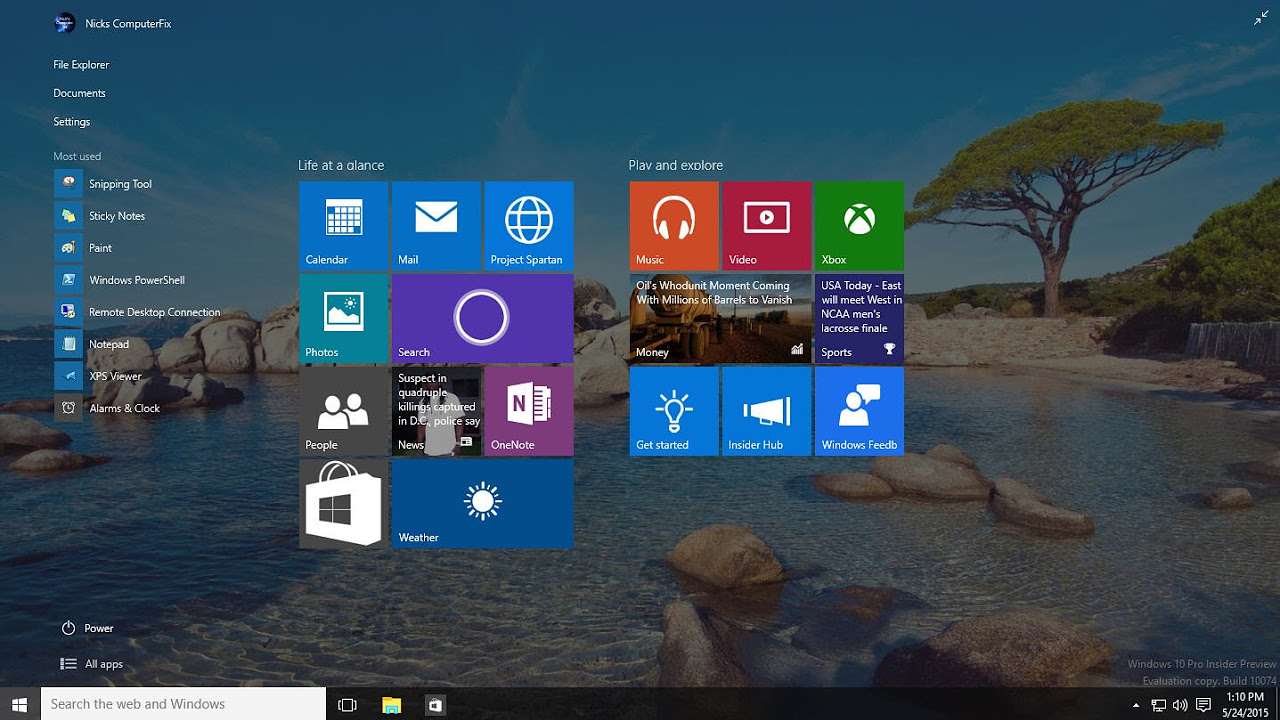Open the Power options menu
Image resolution: width=1280 pixels, height=720 pixels.
[x=88, y=628]
